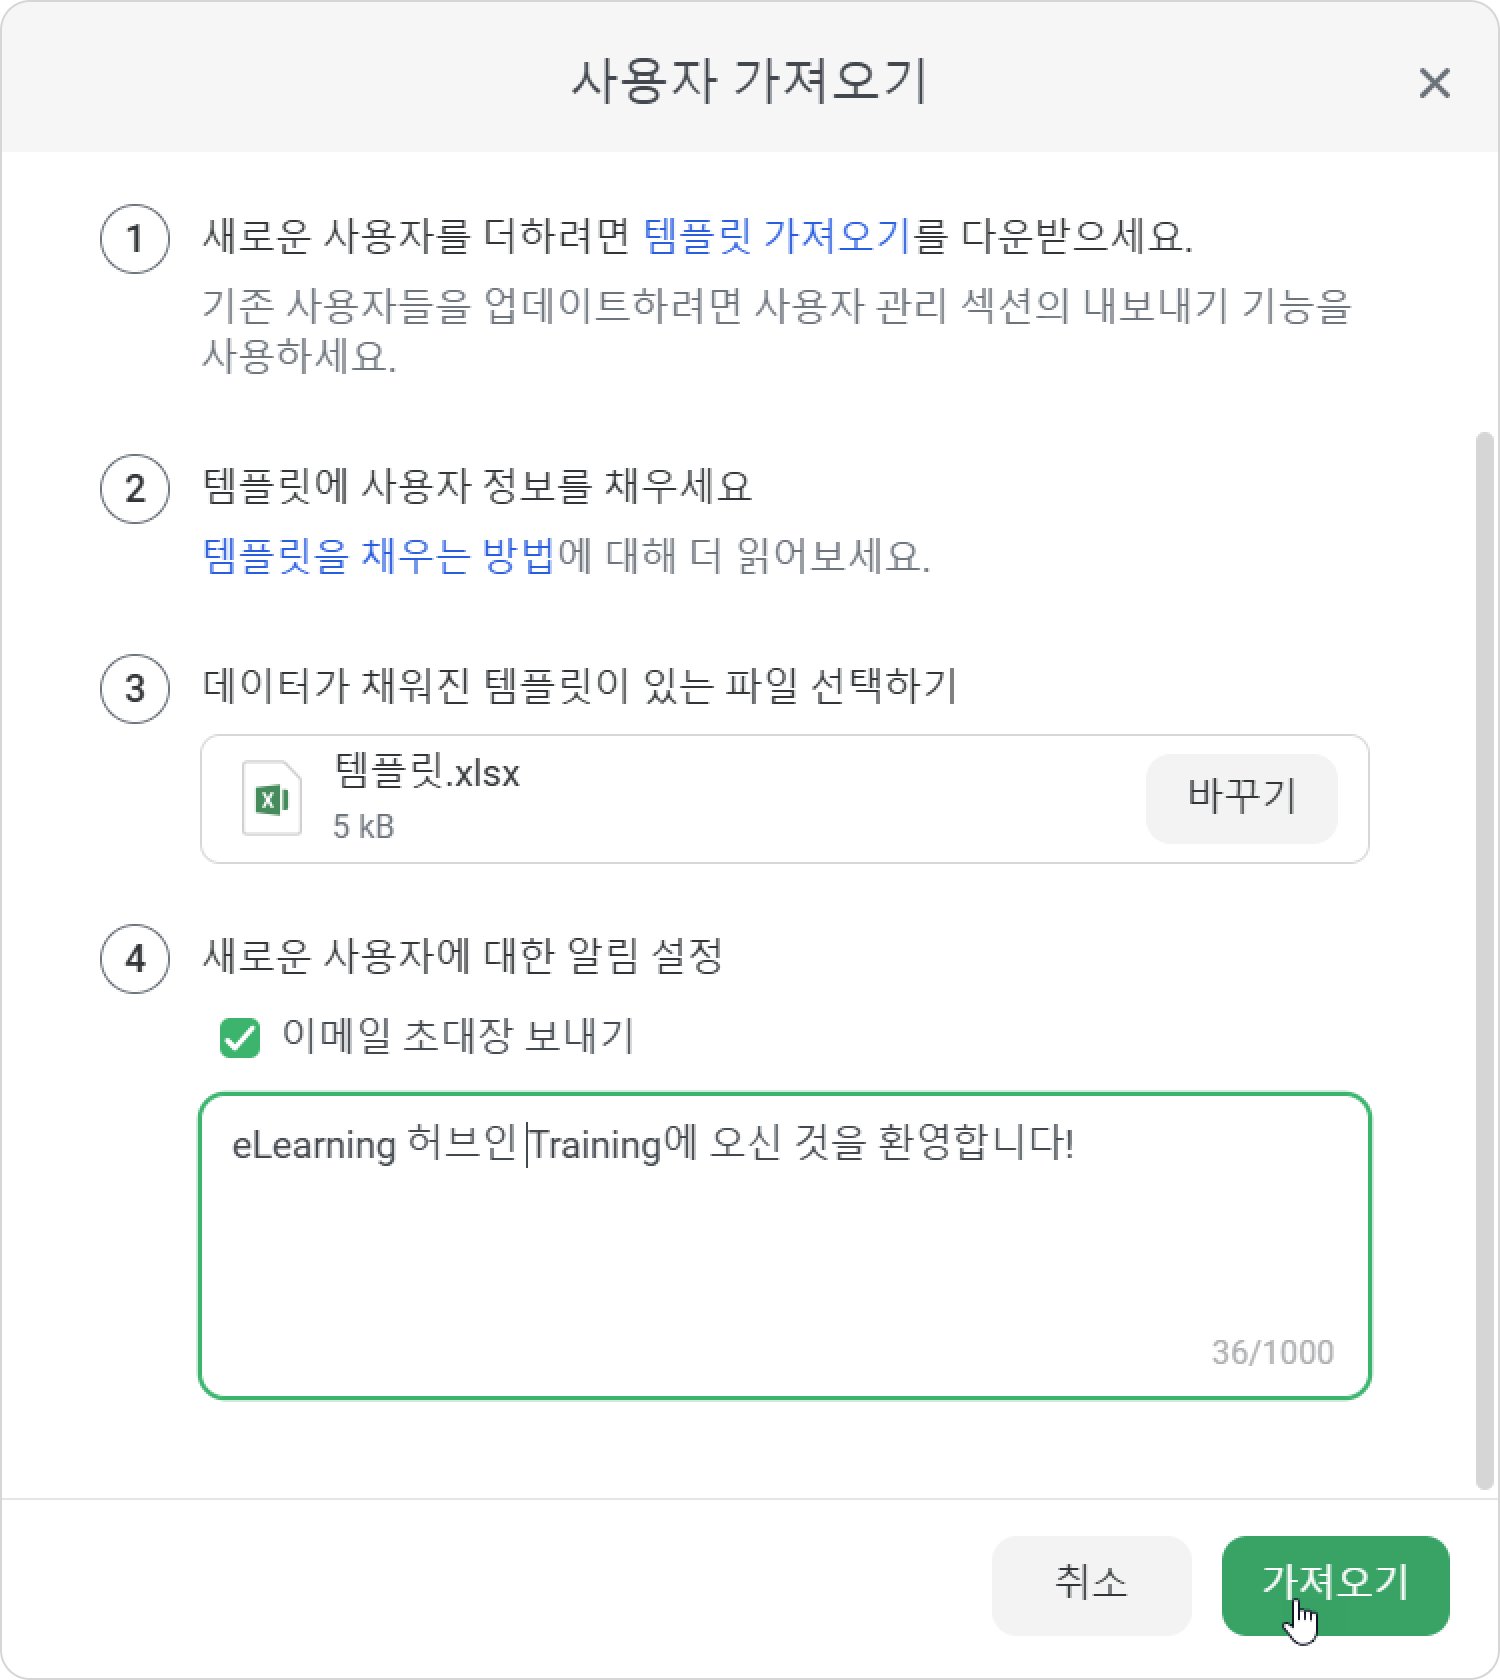
Task: Click the 사용자 가져오기 dialog title
Action: [x=750, y=82]
